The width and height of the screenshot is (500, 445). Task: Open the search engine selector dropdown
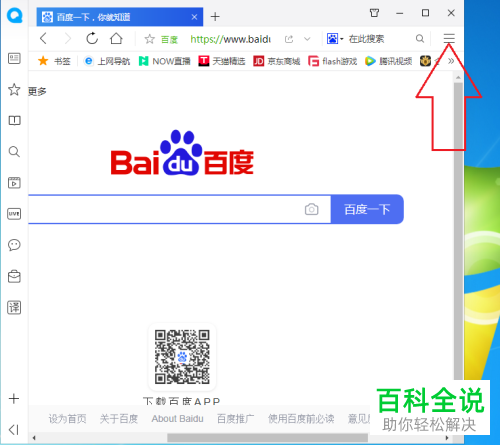[335, 39]
